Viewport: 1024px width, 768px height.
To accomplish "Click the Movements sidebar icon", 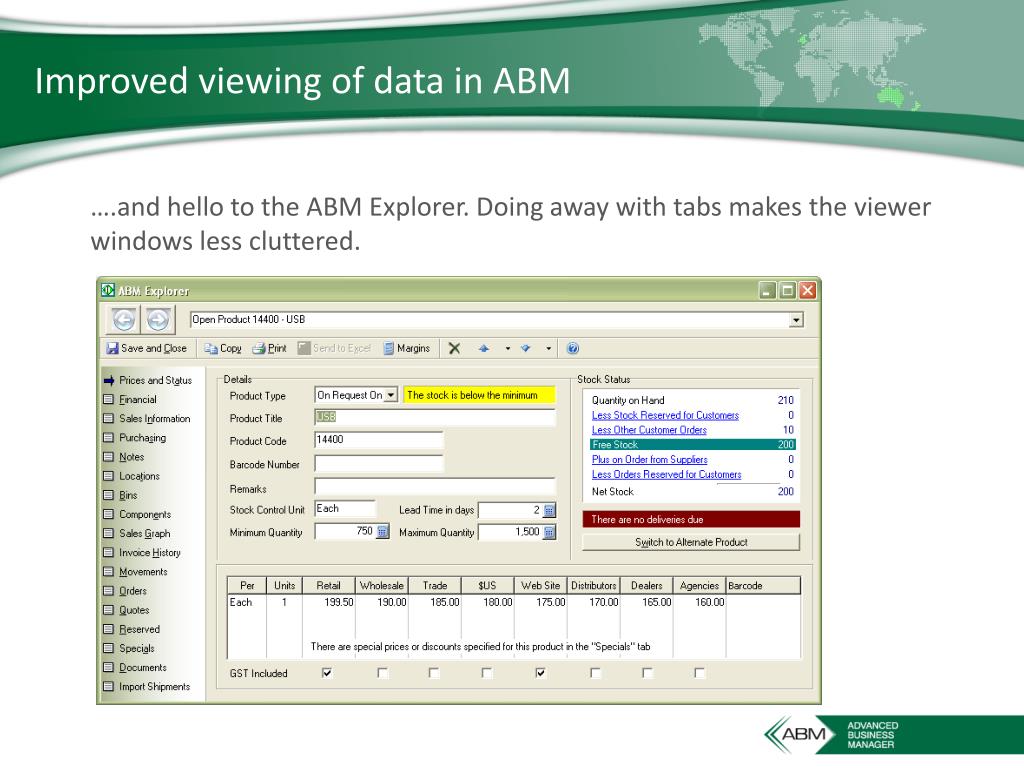I will pos(108,571).
